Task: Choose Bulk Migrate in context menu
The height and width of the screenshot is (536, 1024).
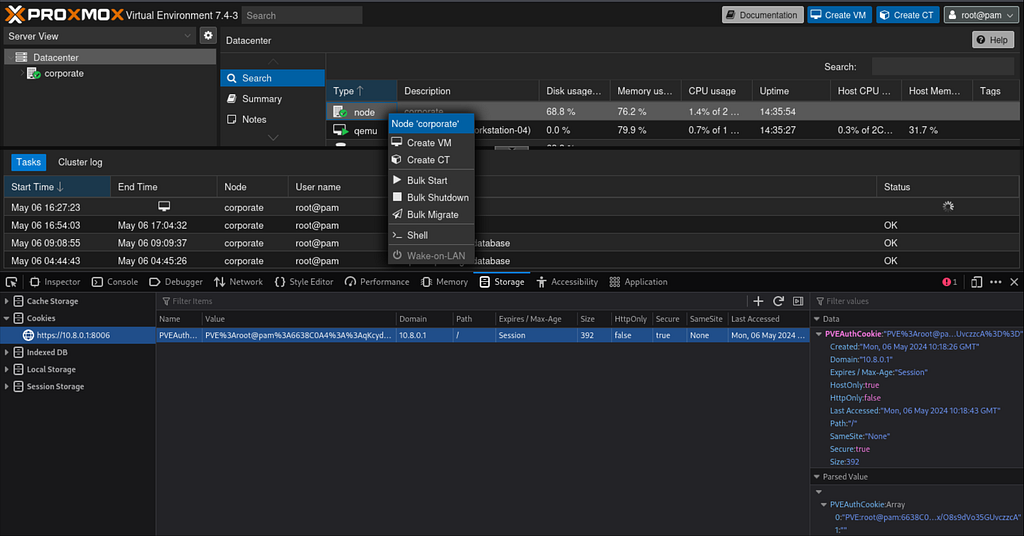Action: pyautogui.click(x=431, y=214)
